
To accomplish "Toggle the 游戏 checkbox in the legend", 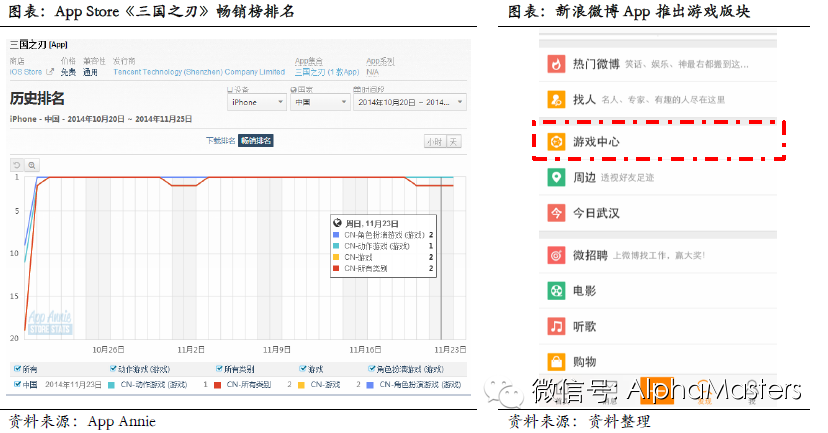I will [x=303, y=369].
